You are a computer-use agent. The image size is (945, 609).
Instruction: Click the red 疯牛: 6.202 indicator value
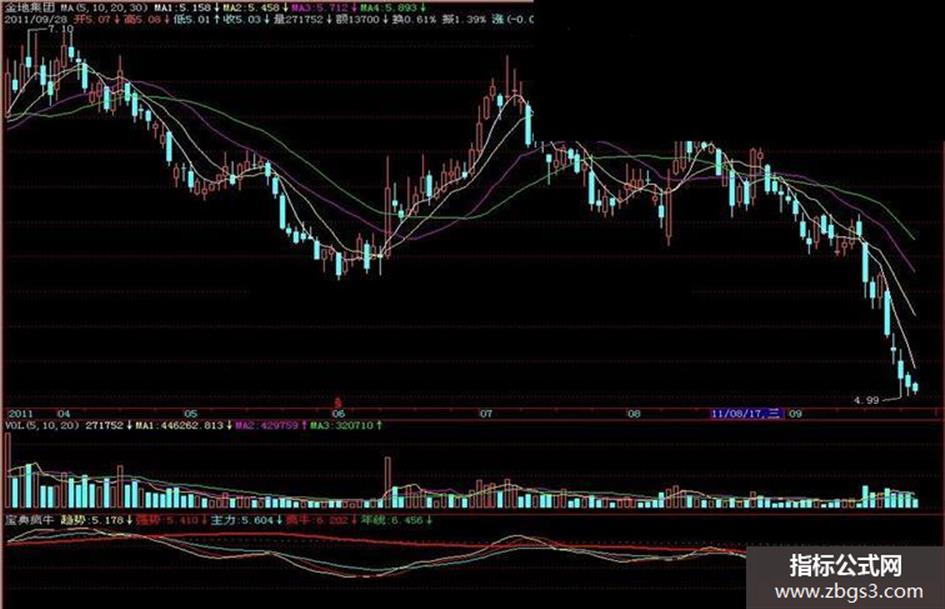316,519
